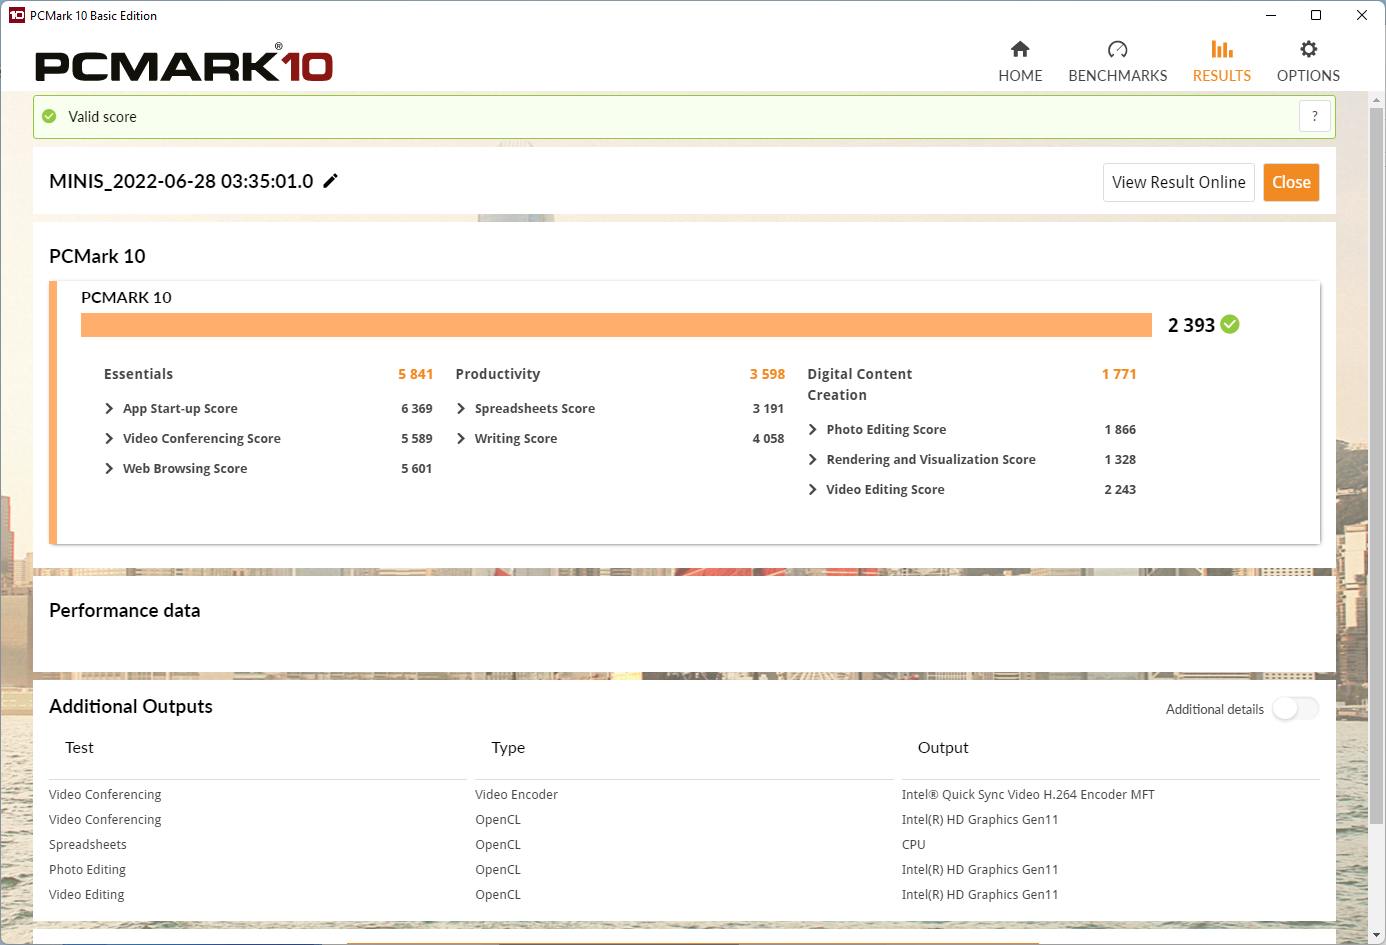Screen dimensions: 1386x945
Task: Click the PCMark 10 logo
Action: coord(184,64)
